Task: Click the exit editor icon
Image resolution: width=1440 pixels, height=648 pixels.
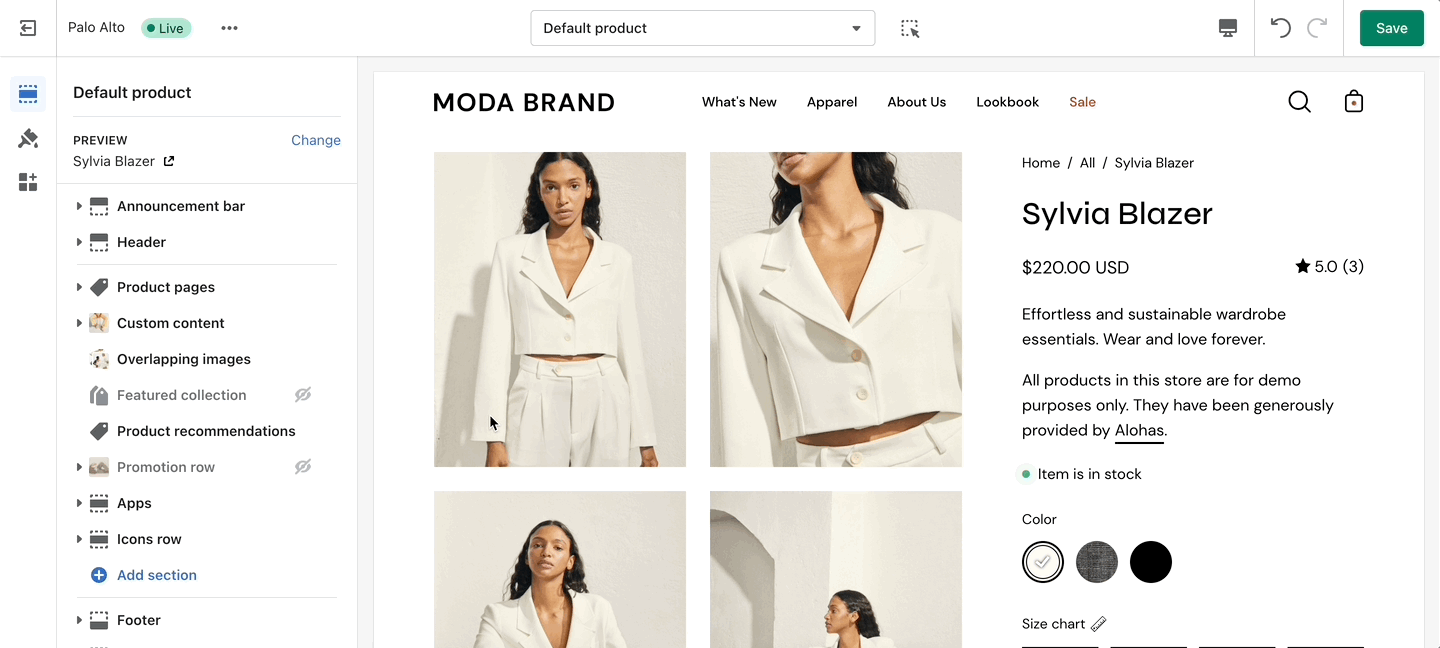Action: click(x=28, y=28)
